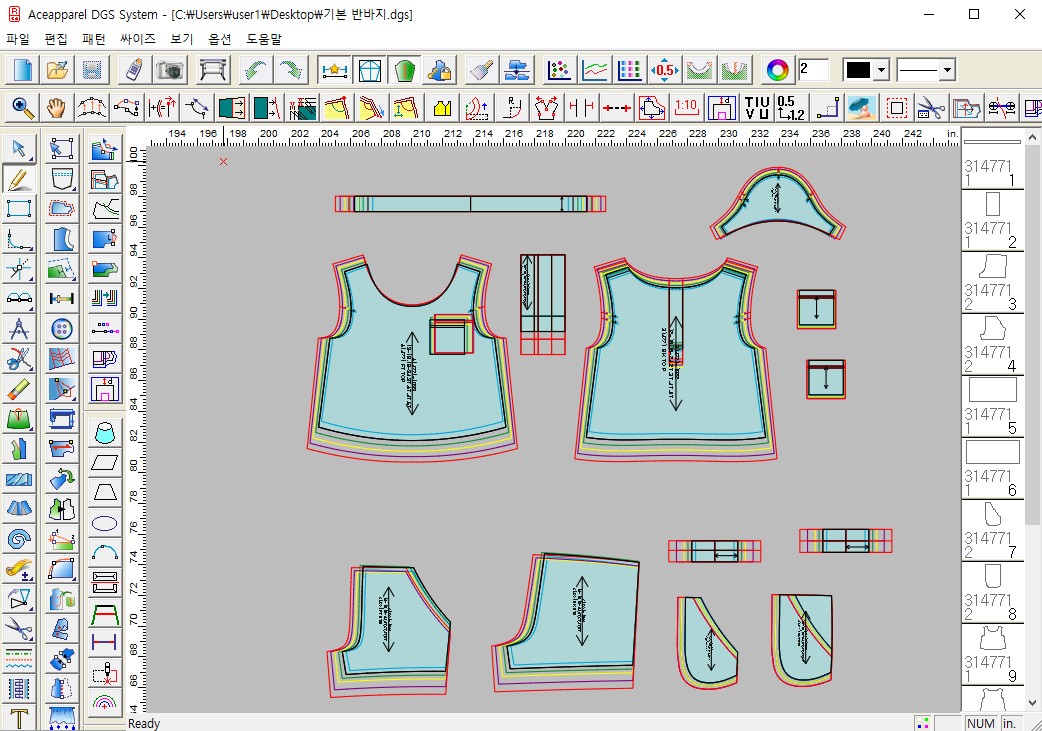1042x731 pixels.
Task: Open the camera screenshot capture tool
Action: point(169,69)
